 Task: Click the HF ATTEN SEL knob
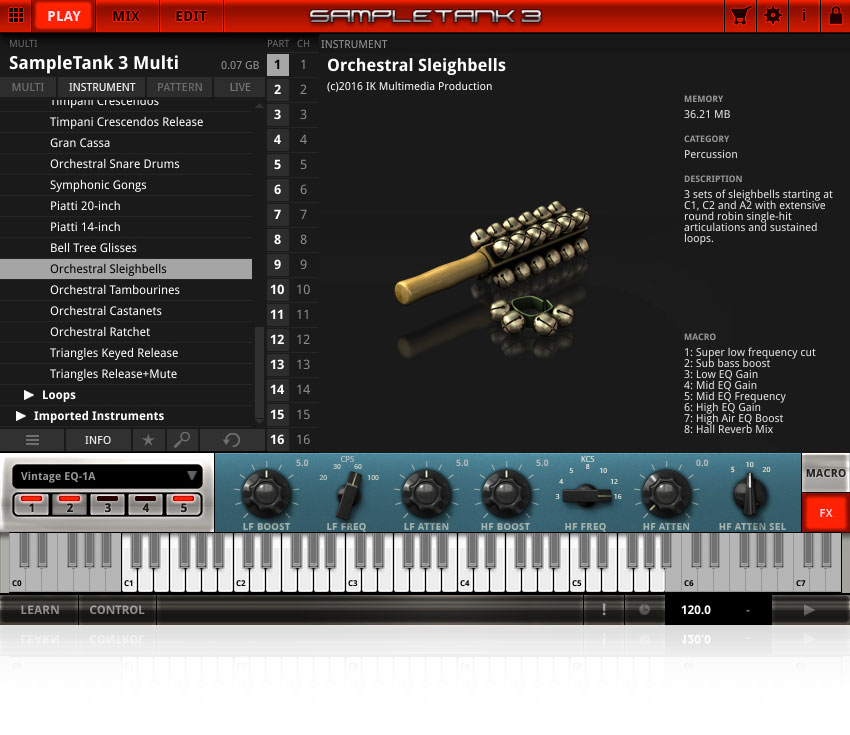750,494
